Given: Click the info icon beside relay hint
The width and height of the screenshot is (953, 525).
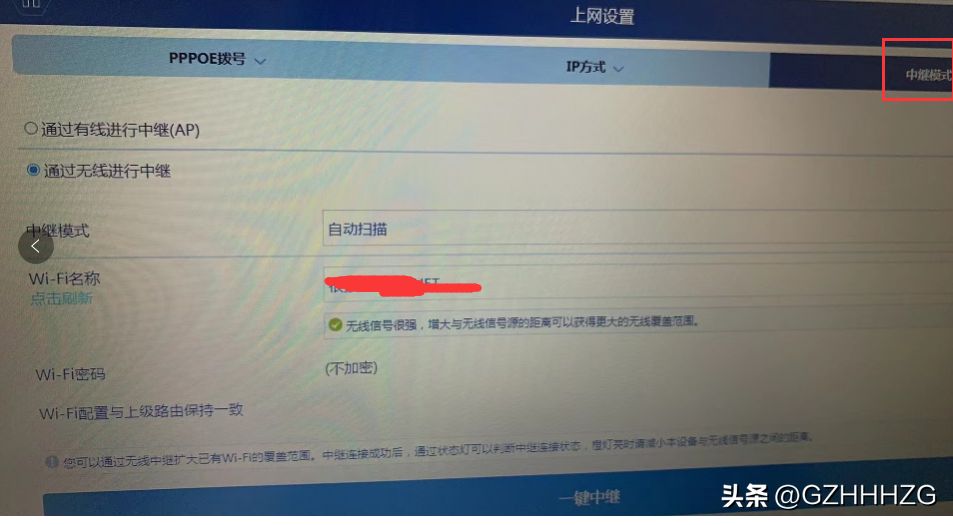Looking at the screenshot, I should [52, 462].
